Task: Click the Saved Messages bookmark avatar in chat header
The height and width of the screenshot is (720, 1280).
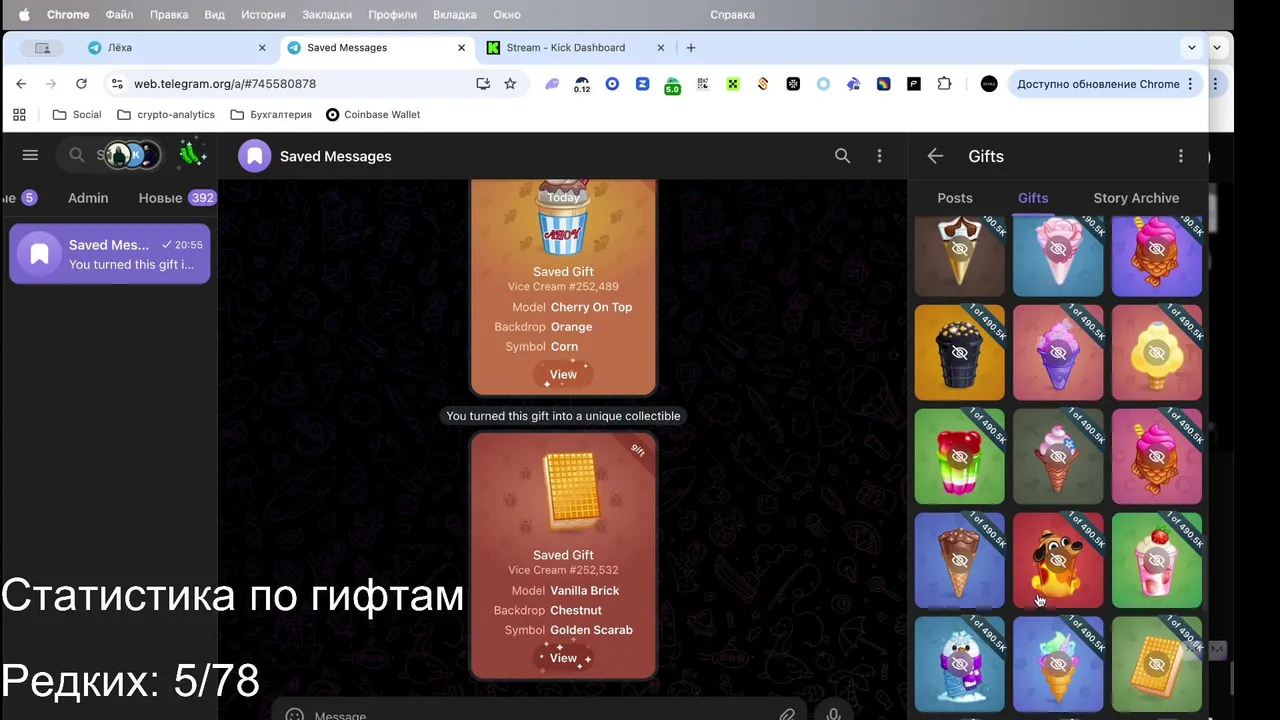Action: [255, 156]
